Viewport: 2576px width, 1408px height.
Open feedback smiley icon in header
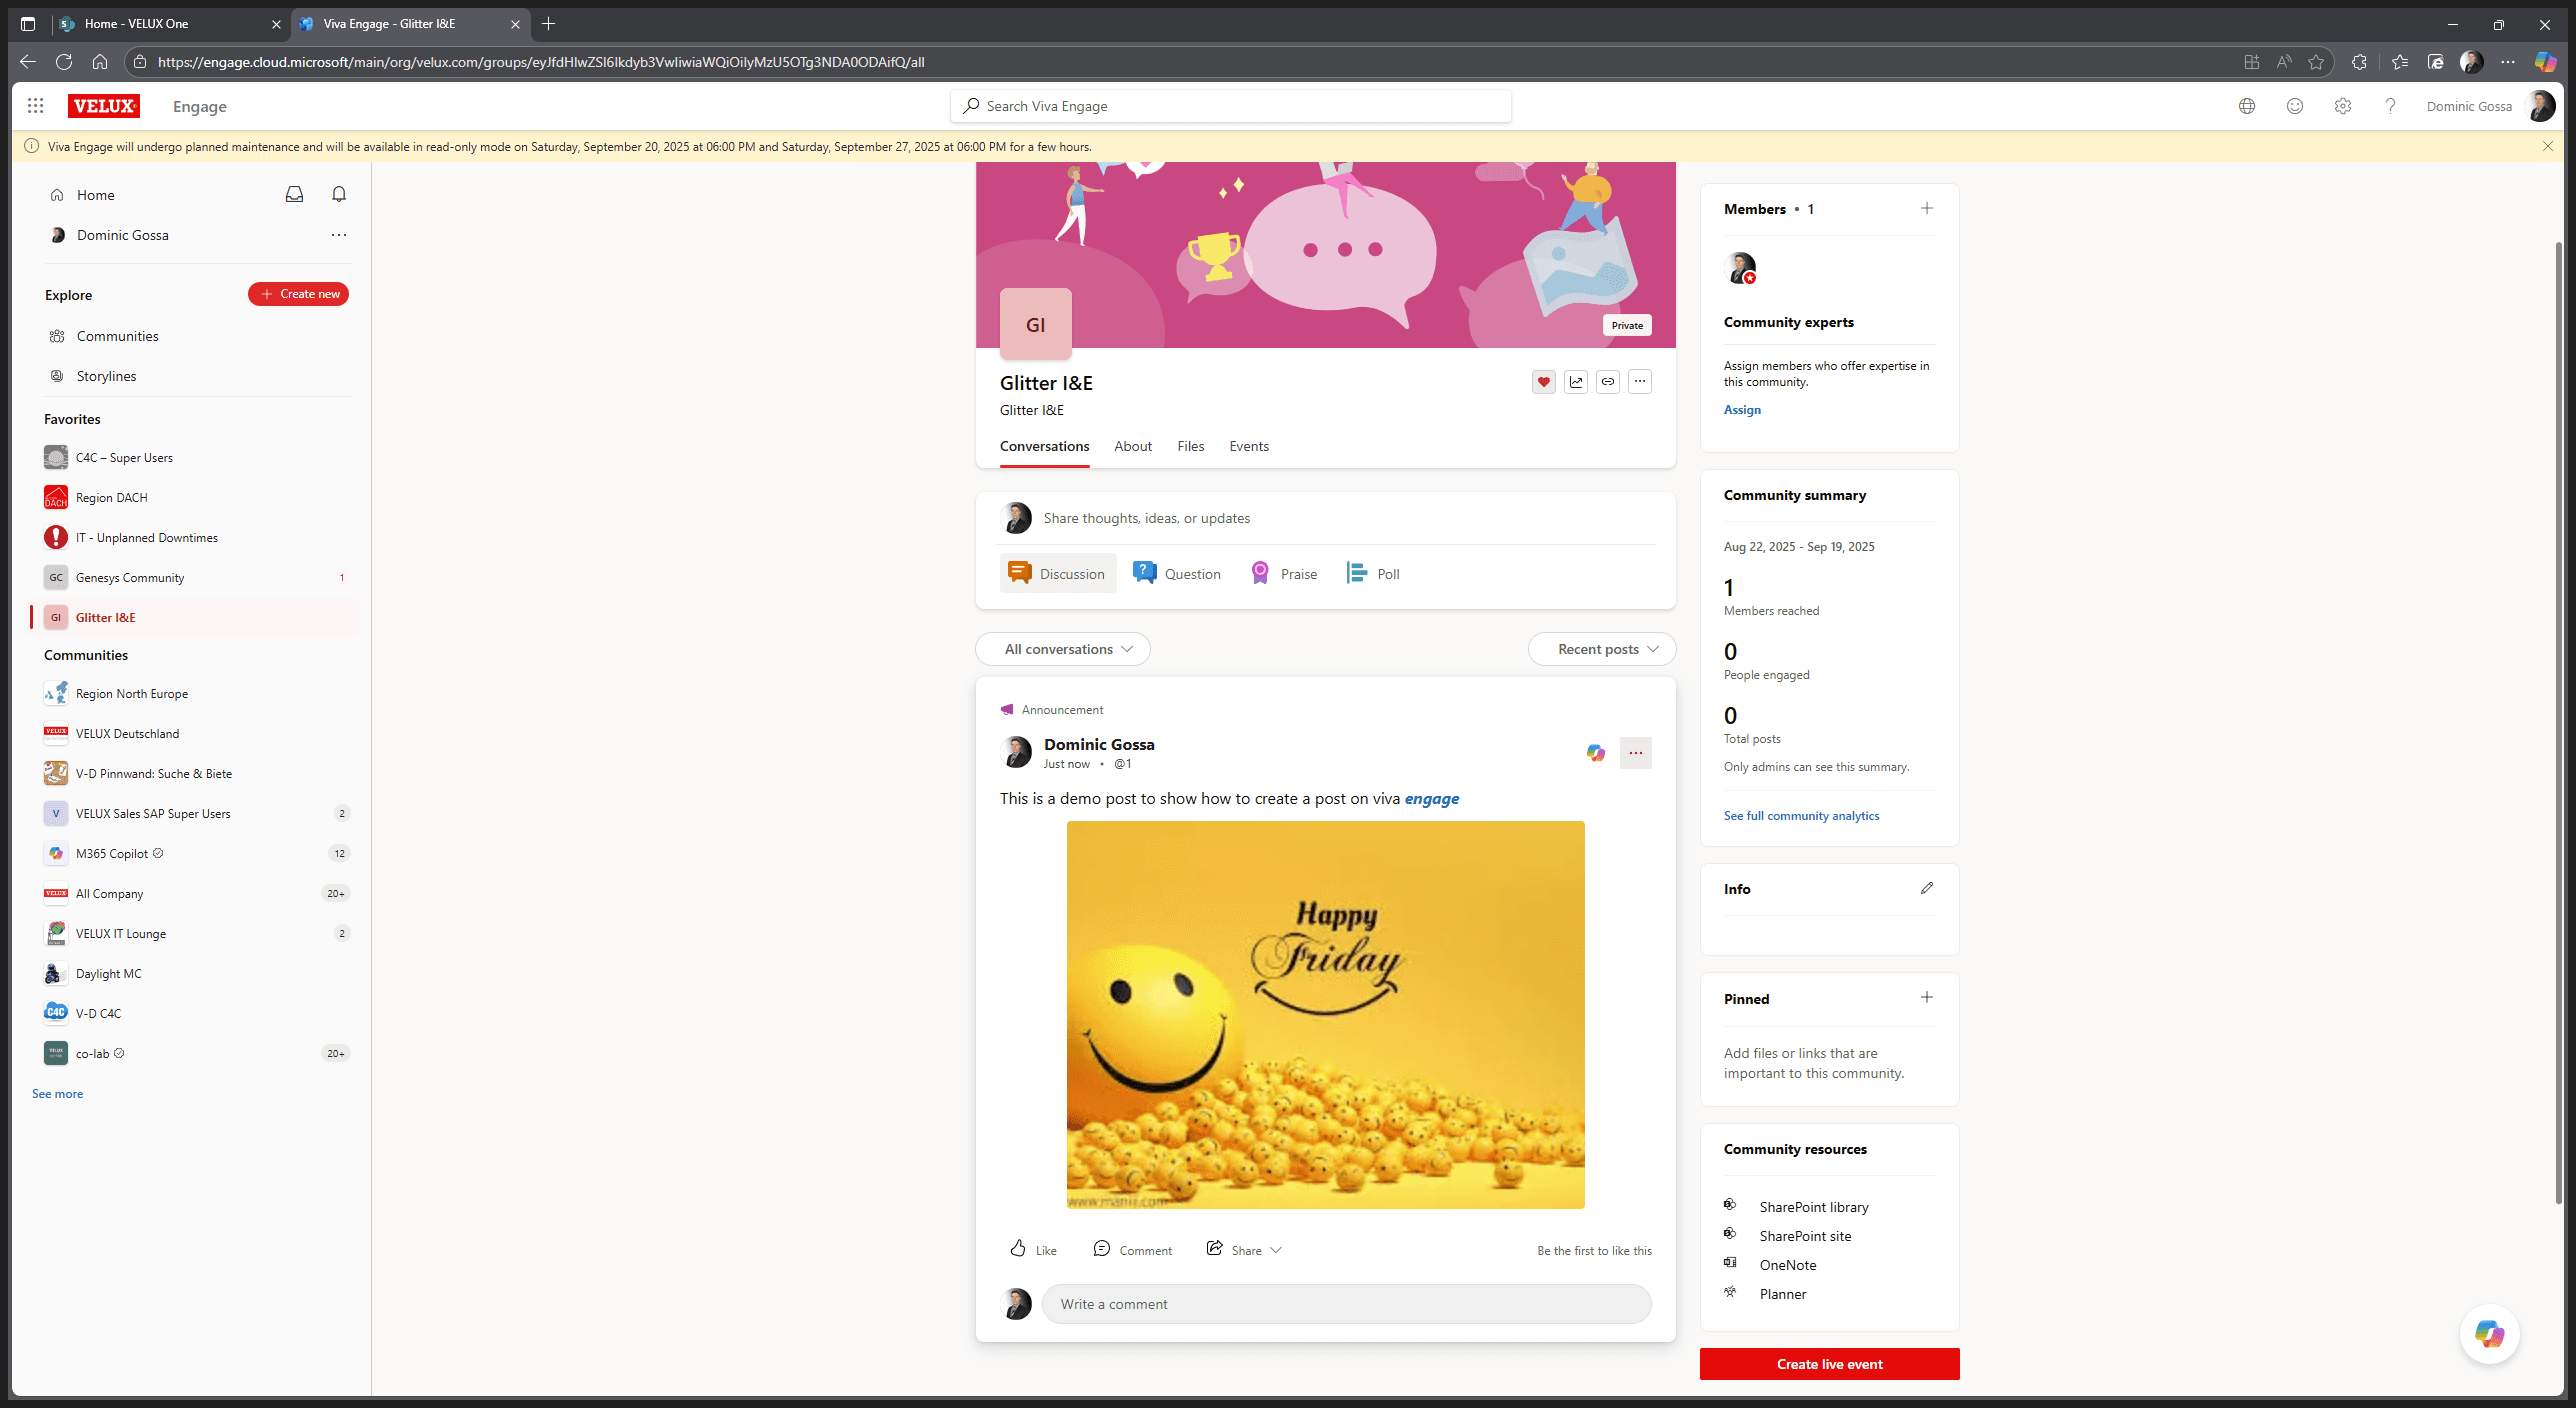2295,106
